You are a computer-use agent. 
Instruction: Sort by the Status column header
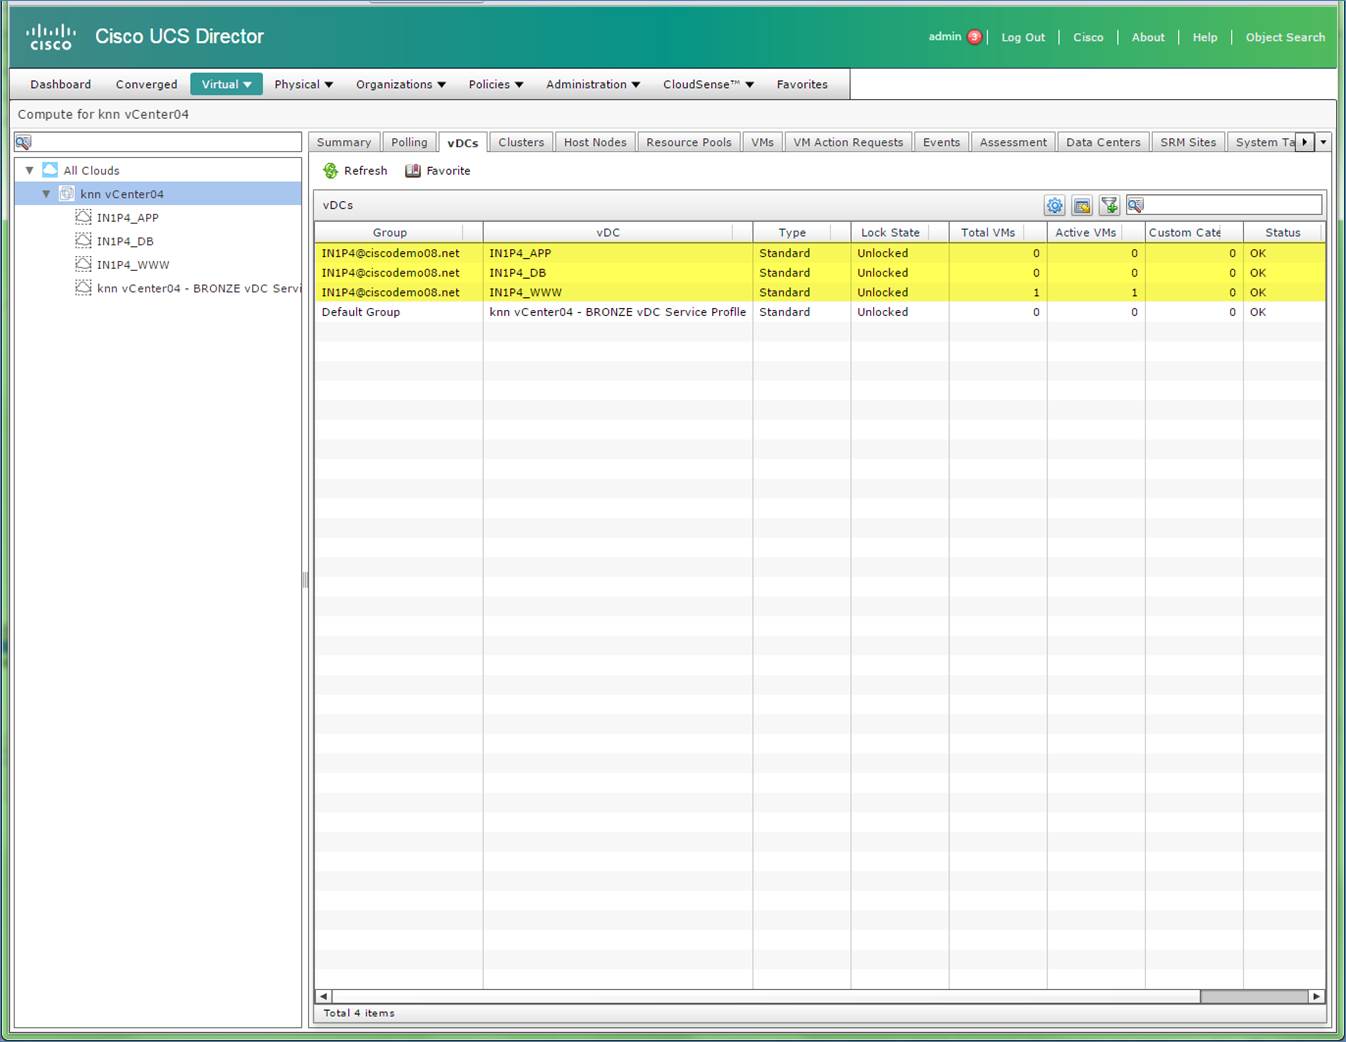(1283, 232)
